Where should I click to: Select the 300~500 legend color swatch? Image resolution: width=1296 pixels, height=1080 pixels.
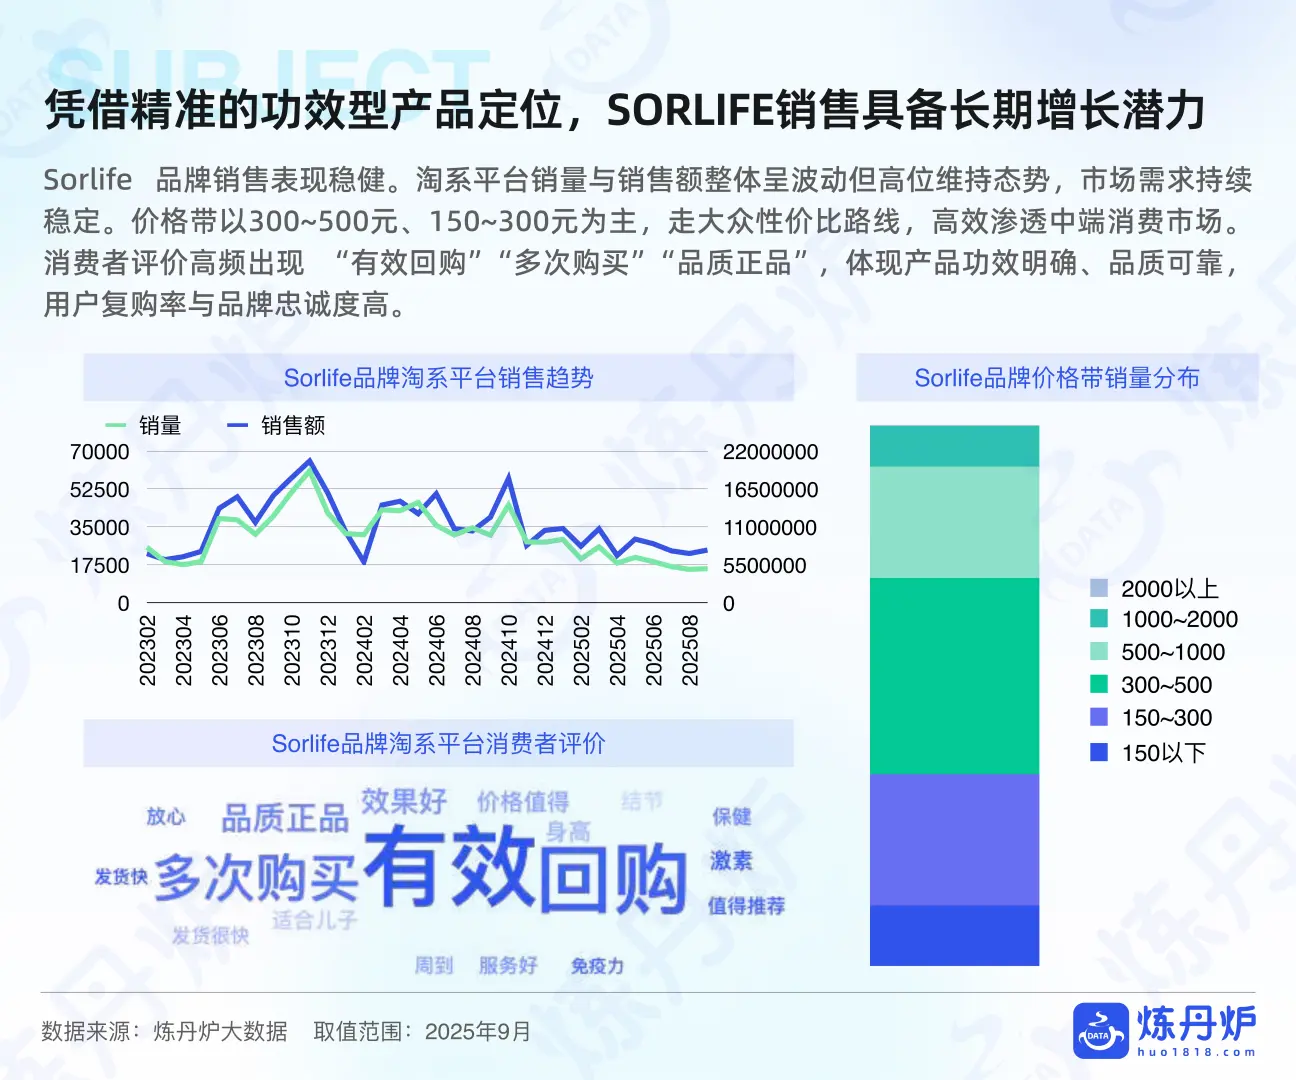pyautogui.click(x=1100, y=685)
